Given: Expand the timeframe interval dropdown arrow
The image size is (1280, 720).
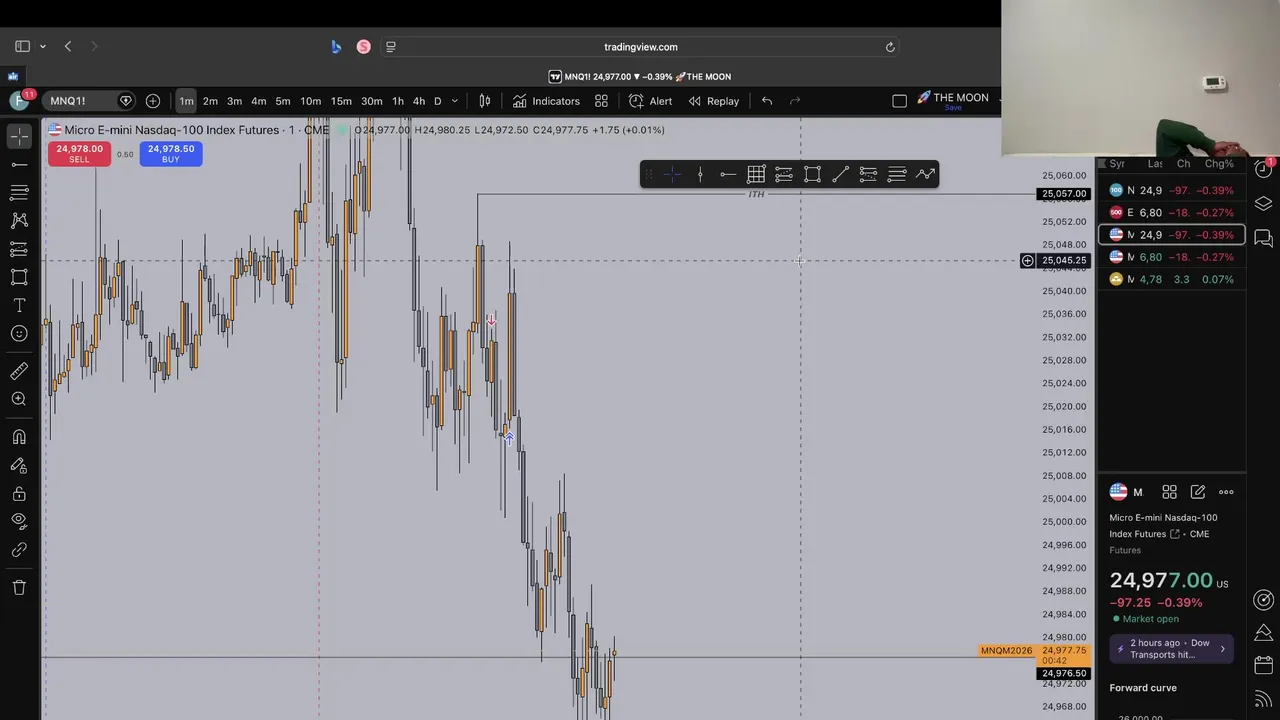Looking at the screenshot, I should (x=454, y=101).
